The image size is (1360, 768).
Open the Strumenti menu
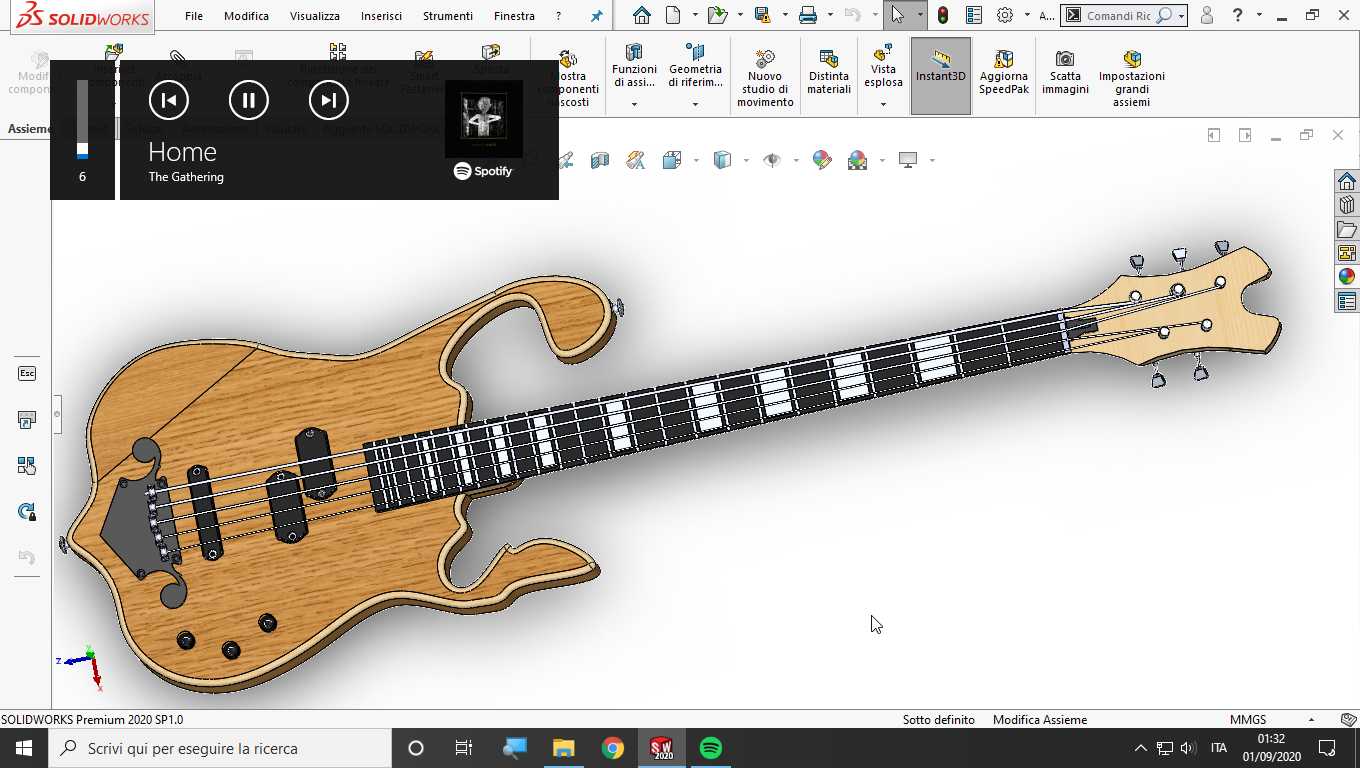[447, 16]
